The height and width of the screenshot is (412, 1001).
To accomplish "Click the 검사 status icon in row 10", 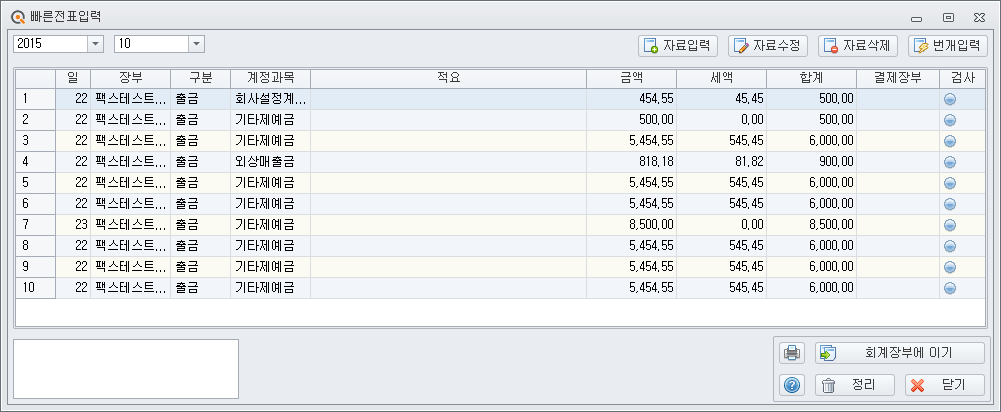I will (949, 289).
